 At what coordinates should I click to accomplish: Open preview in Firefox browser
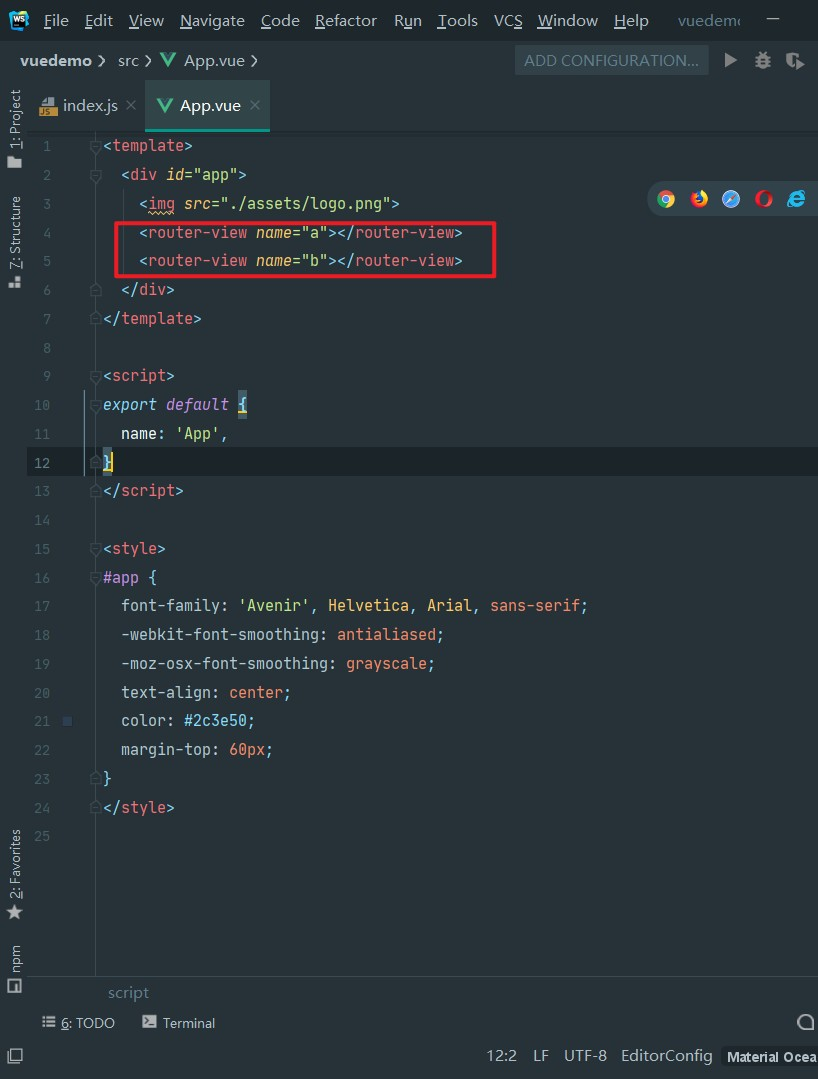click(x=699, y=200)
